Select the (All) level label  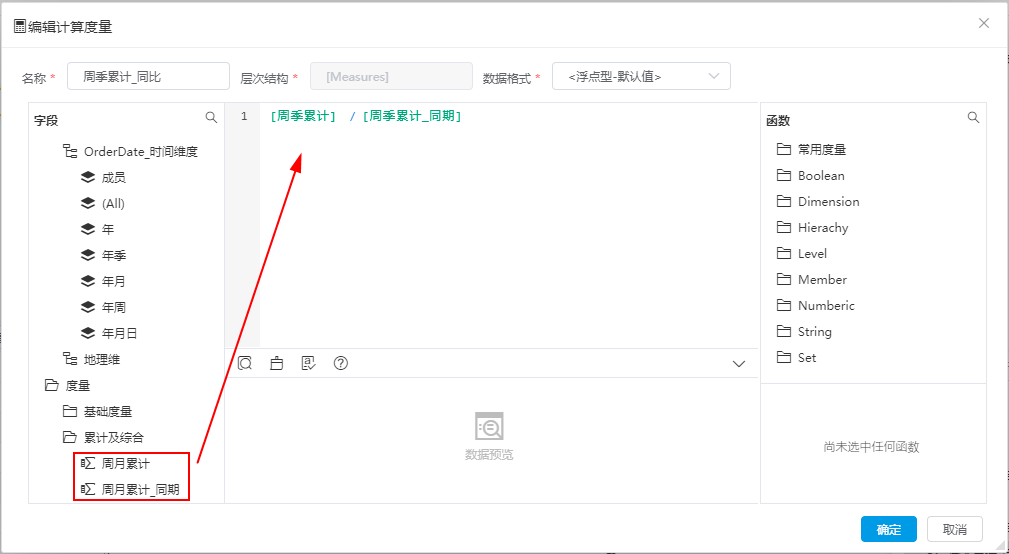[113, 203]
